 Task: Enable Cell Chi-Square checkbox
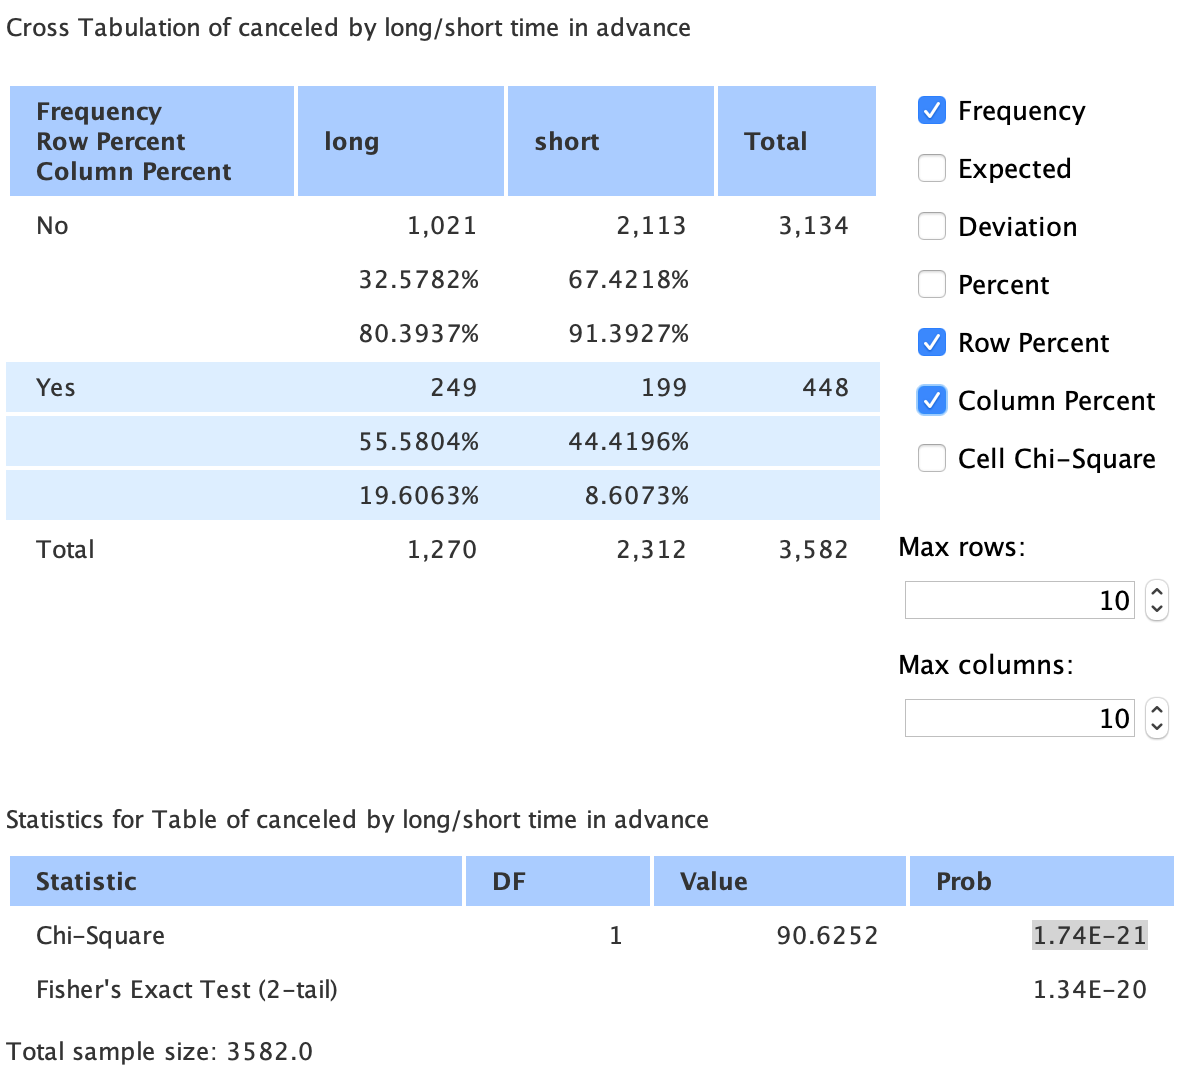[x=931, y=459]
